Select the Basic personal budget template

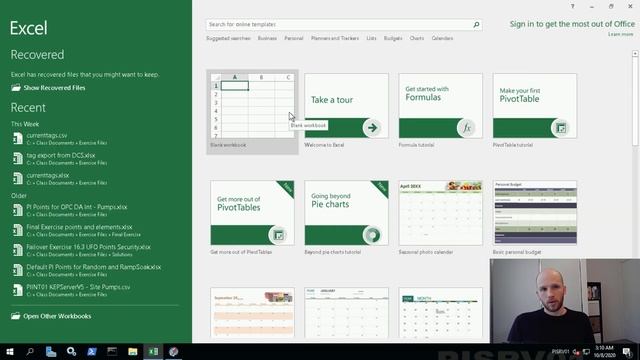(x=535, y=213)
